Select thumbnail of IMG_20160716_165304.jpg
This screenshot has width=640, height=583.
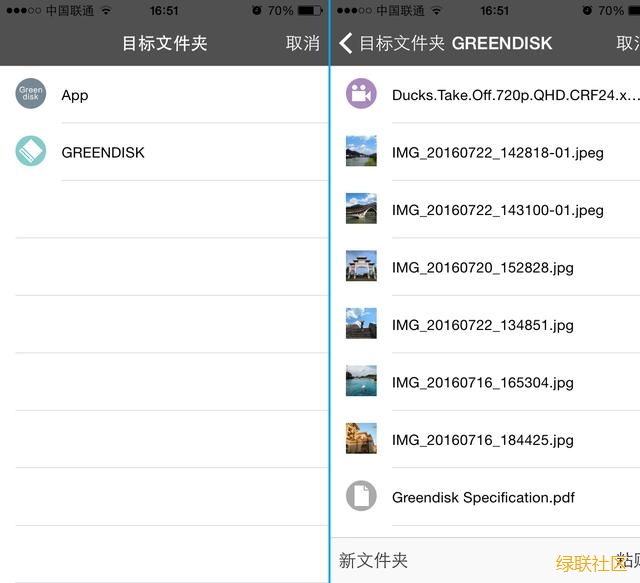[361, 381]
